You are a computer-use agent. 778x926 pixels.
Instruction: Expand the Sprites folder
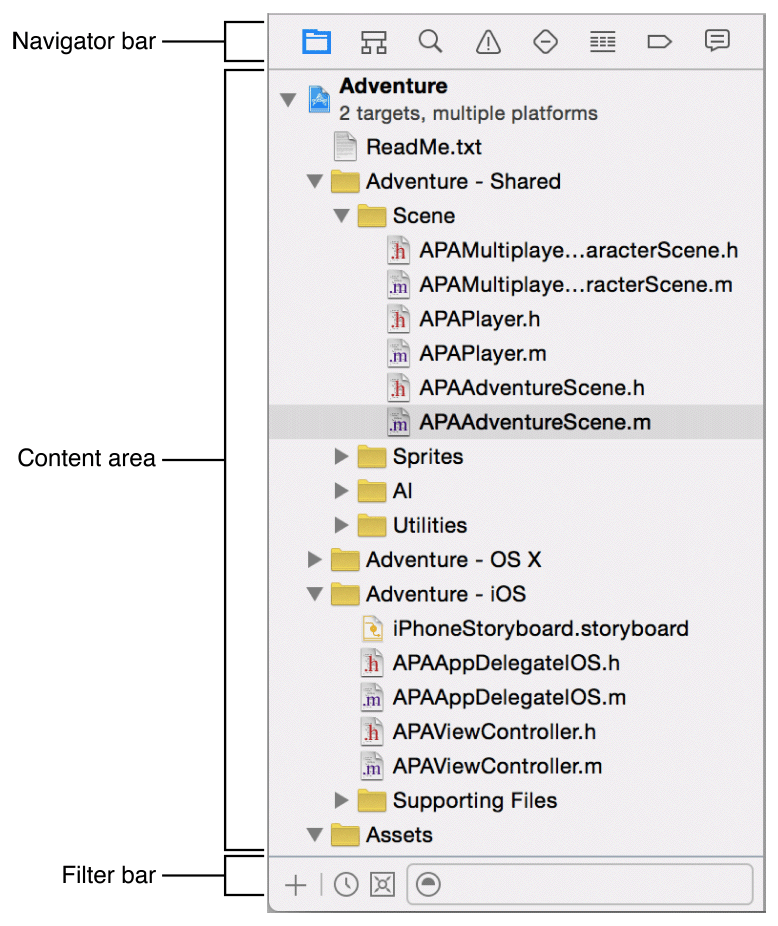pos(342,456)
